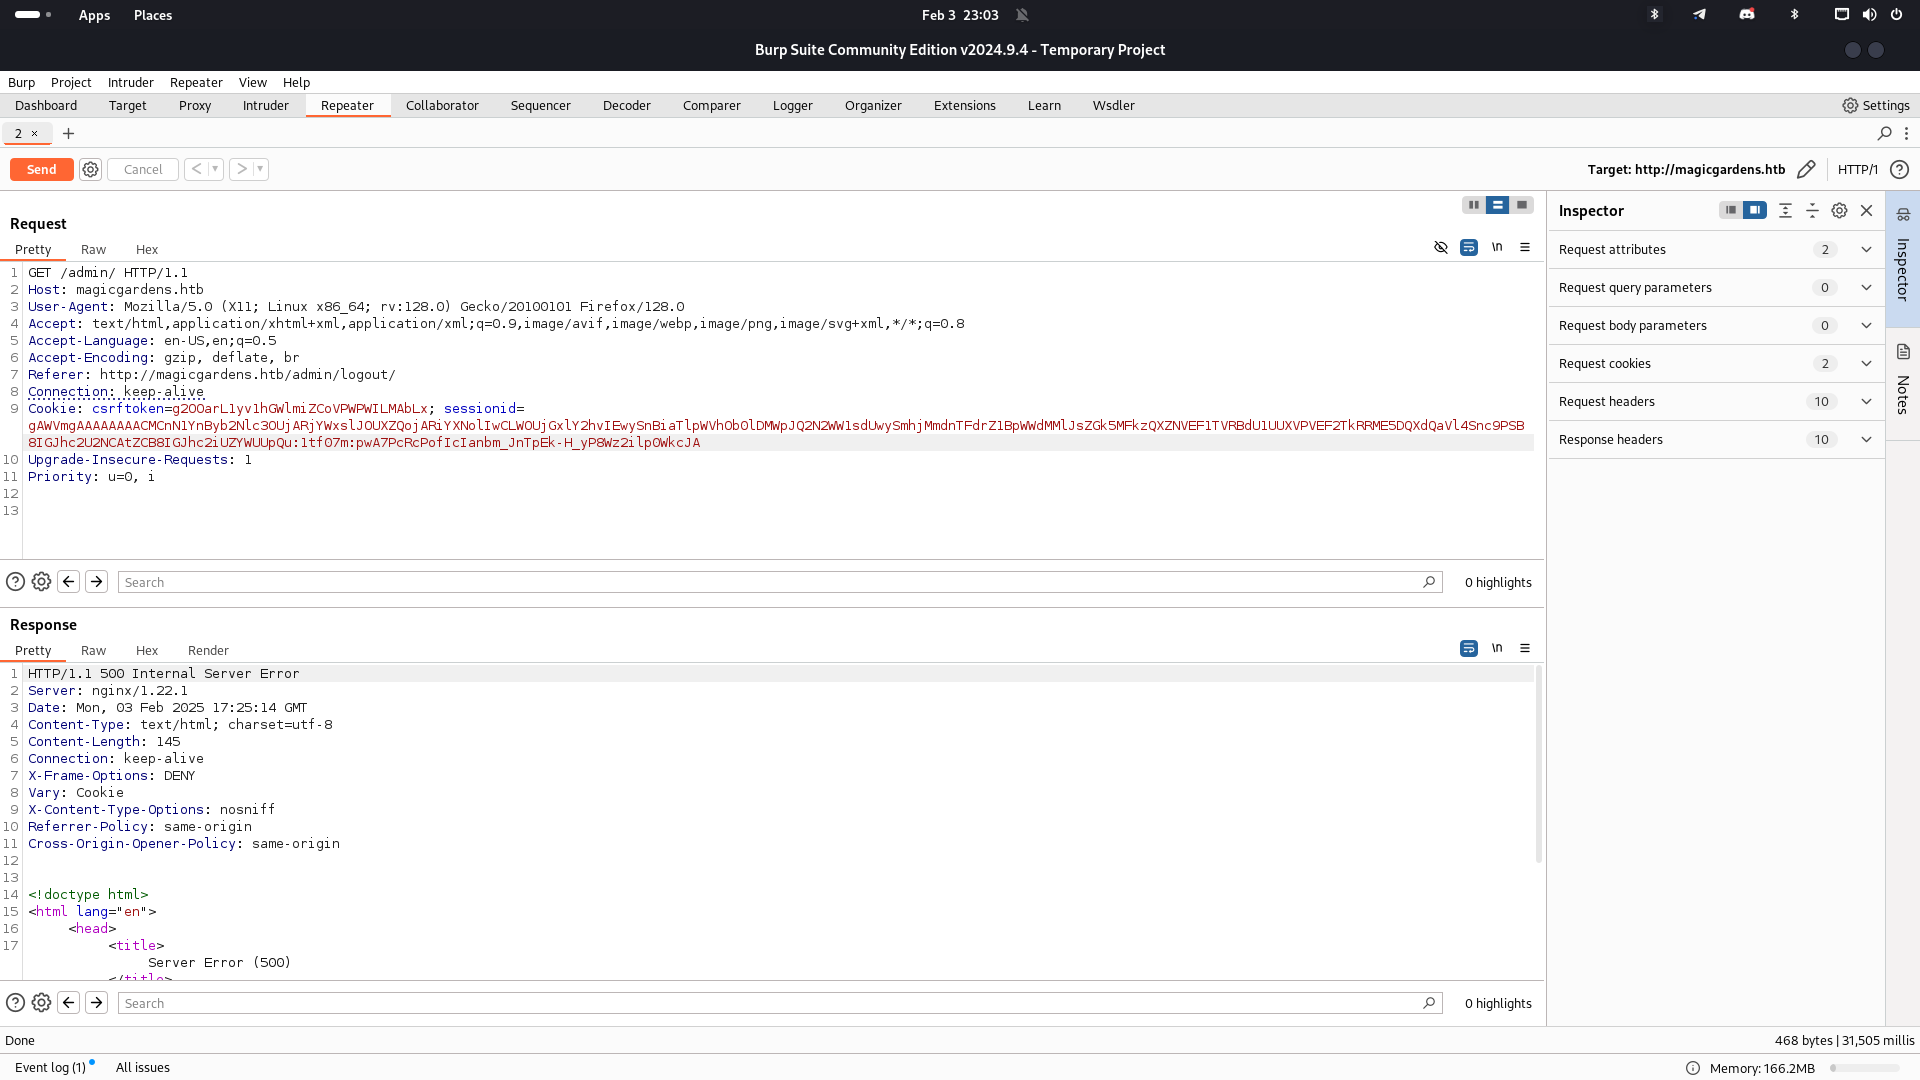The height and width of the screenshot is (1080, 1920).
Task: Open the response editor hamburger menu
Action: tap(1525, 648)
